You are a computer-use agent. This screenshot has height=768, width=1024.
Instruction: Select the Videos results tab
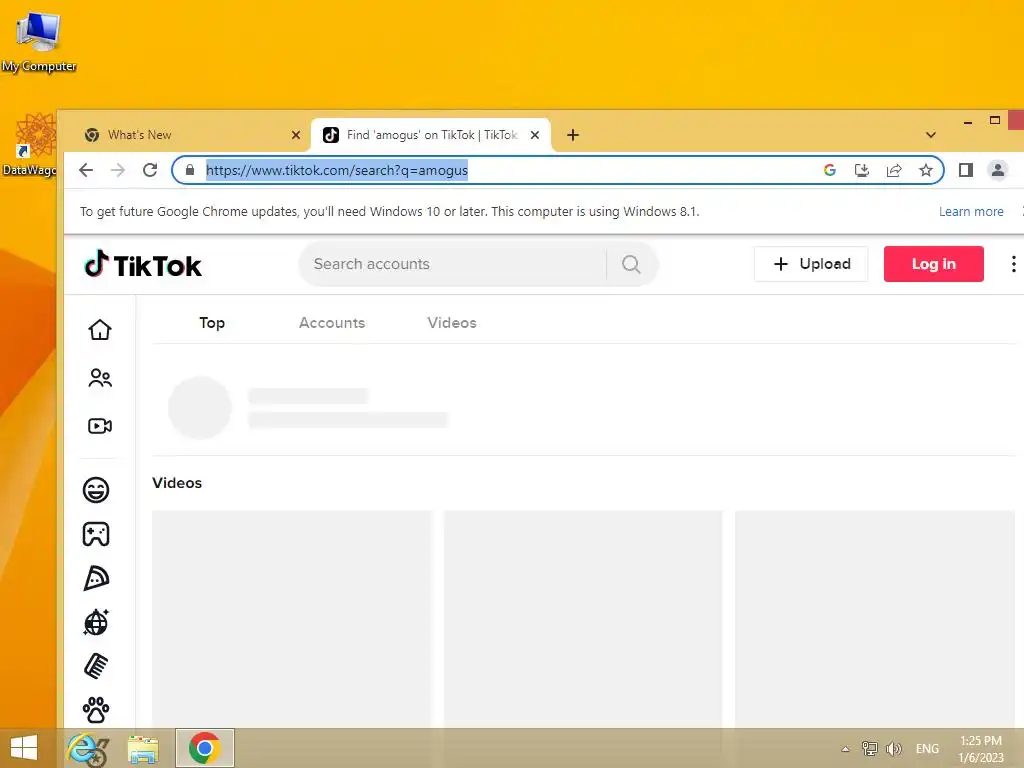click(x=452, y=323)
